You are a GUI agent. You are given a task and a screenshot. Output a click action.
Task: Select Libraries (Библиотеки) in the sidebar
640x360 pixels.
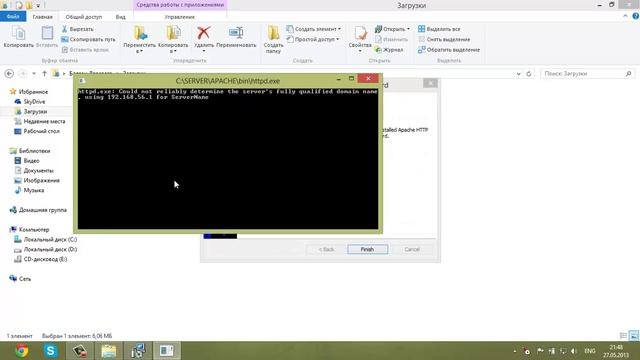(30, 151)
